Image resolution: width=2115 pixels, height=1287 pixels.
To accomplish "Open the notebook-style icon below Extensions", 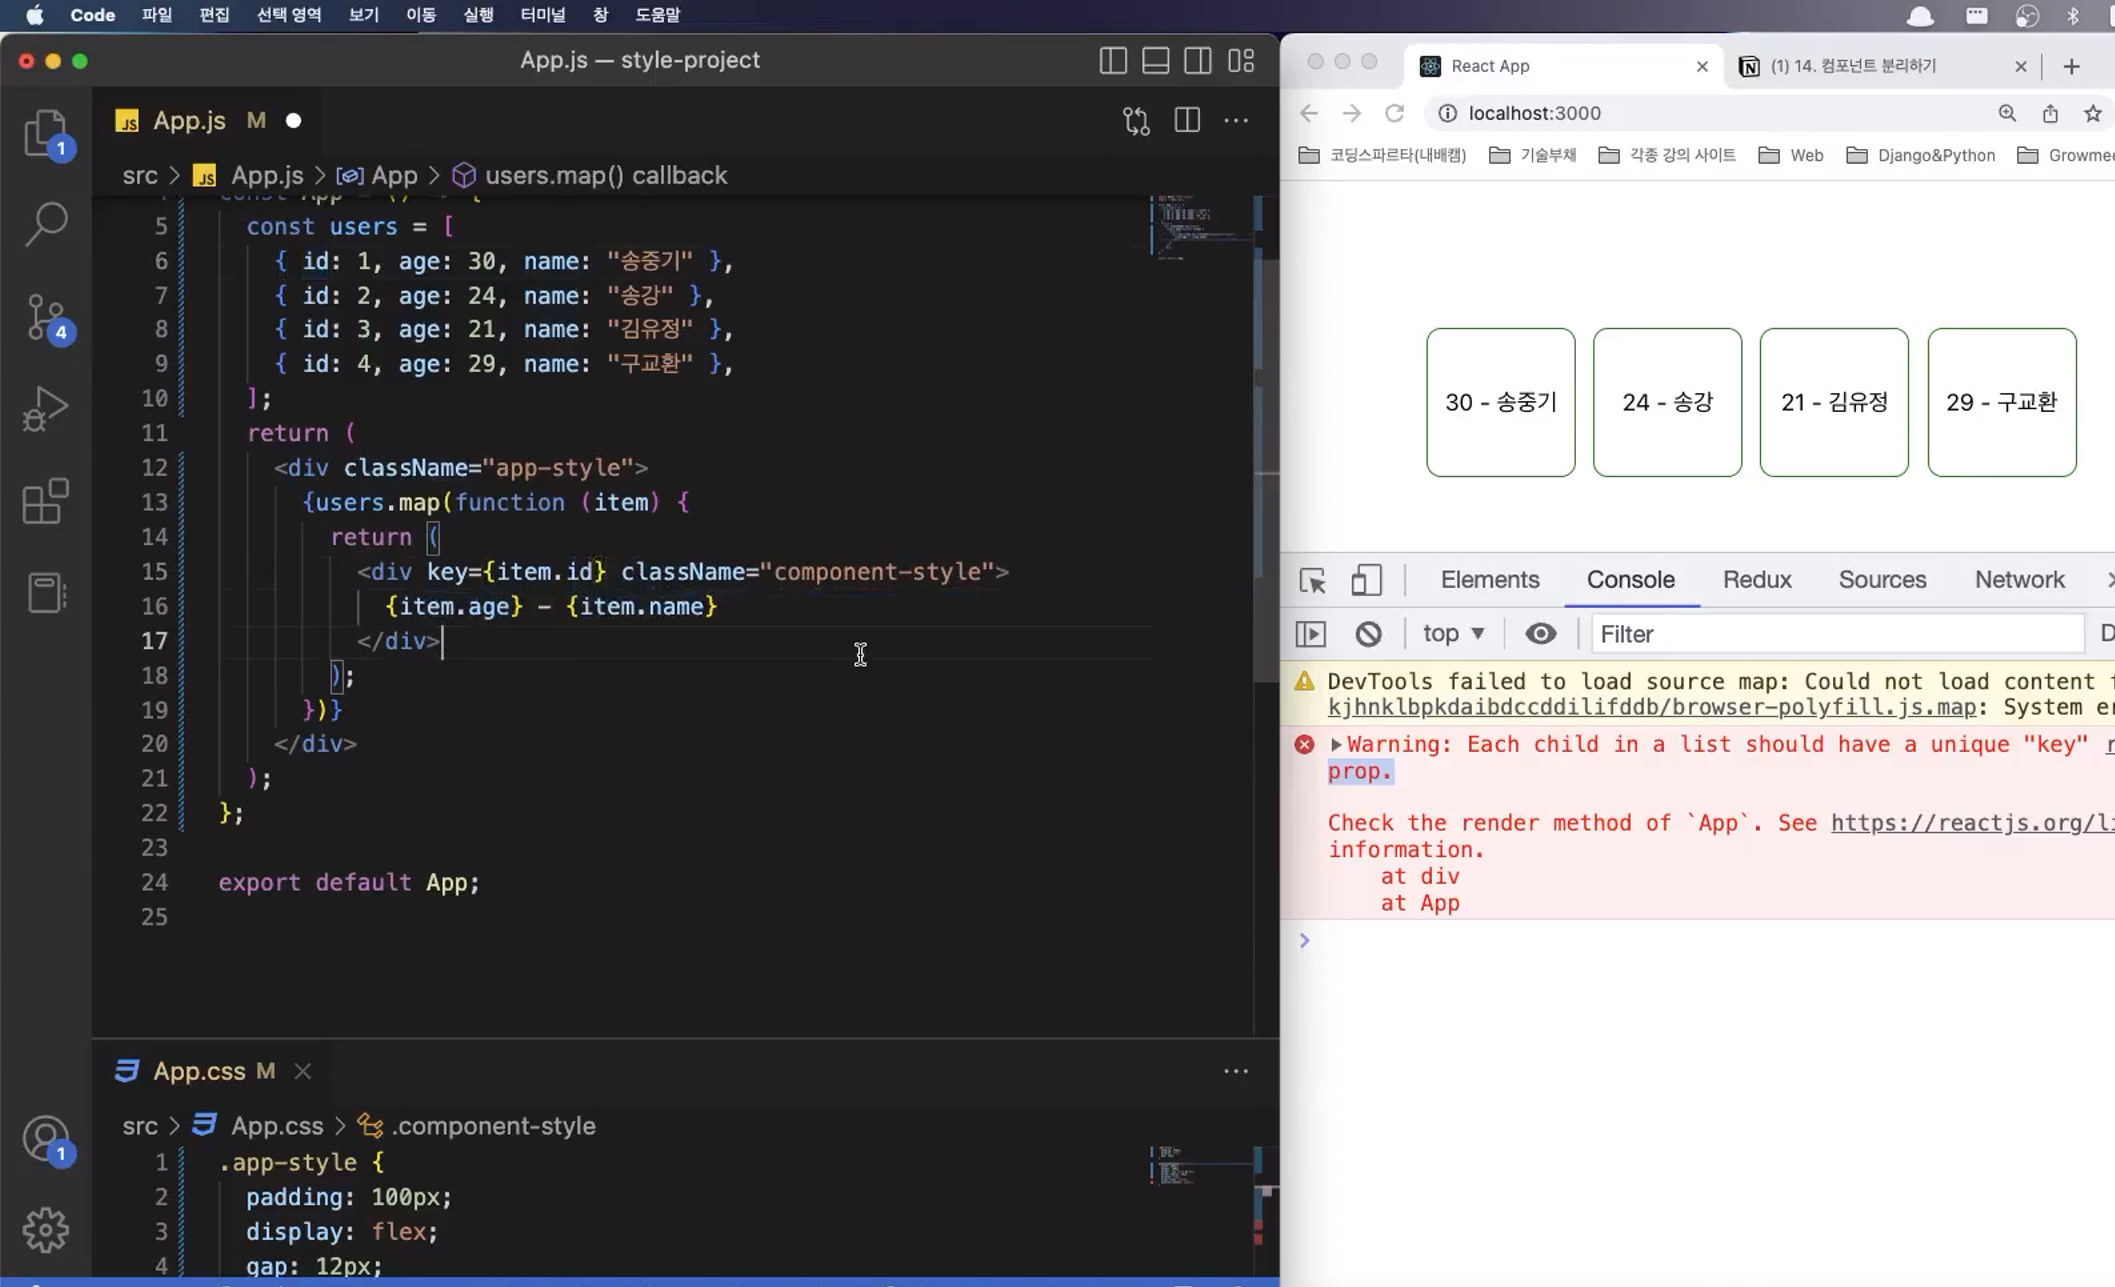I will (x=45, y=593).
